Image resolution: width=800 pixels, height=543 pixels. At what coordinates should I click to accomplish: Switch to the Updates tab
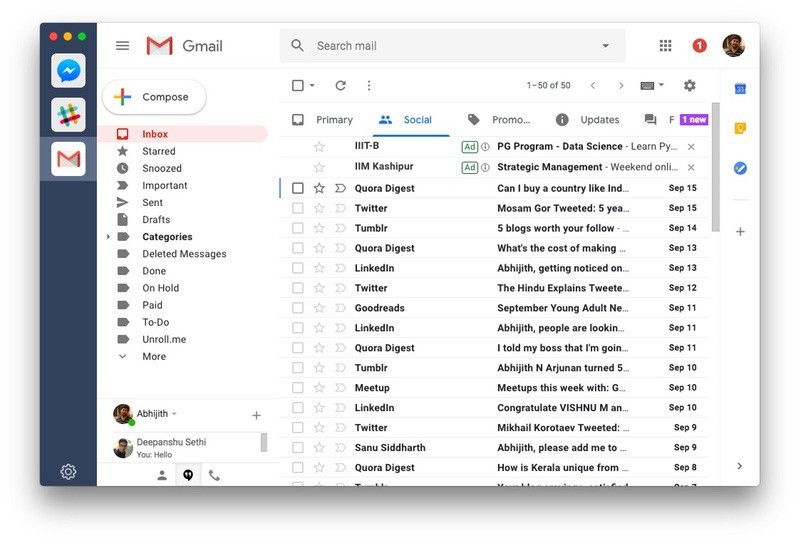pos(588,120)
